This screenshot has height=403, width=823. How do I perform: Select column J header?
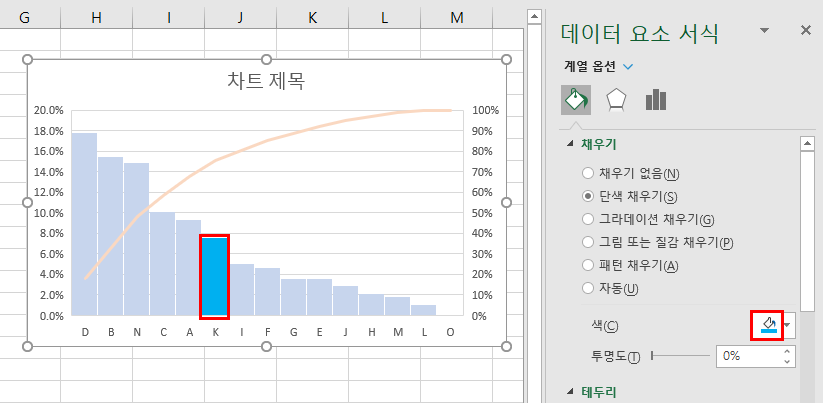tap(240, 18)
